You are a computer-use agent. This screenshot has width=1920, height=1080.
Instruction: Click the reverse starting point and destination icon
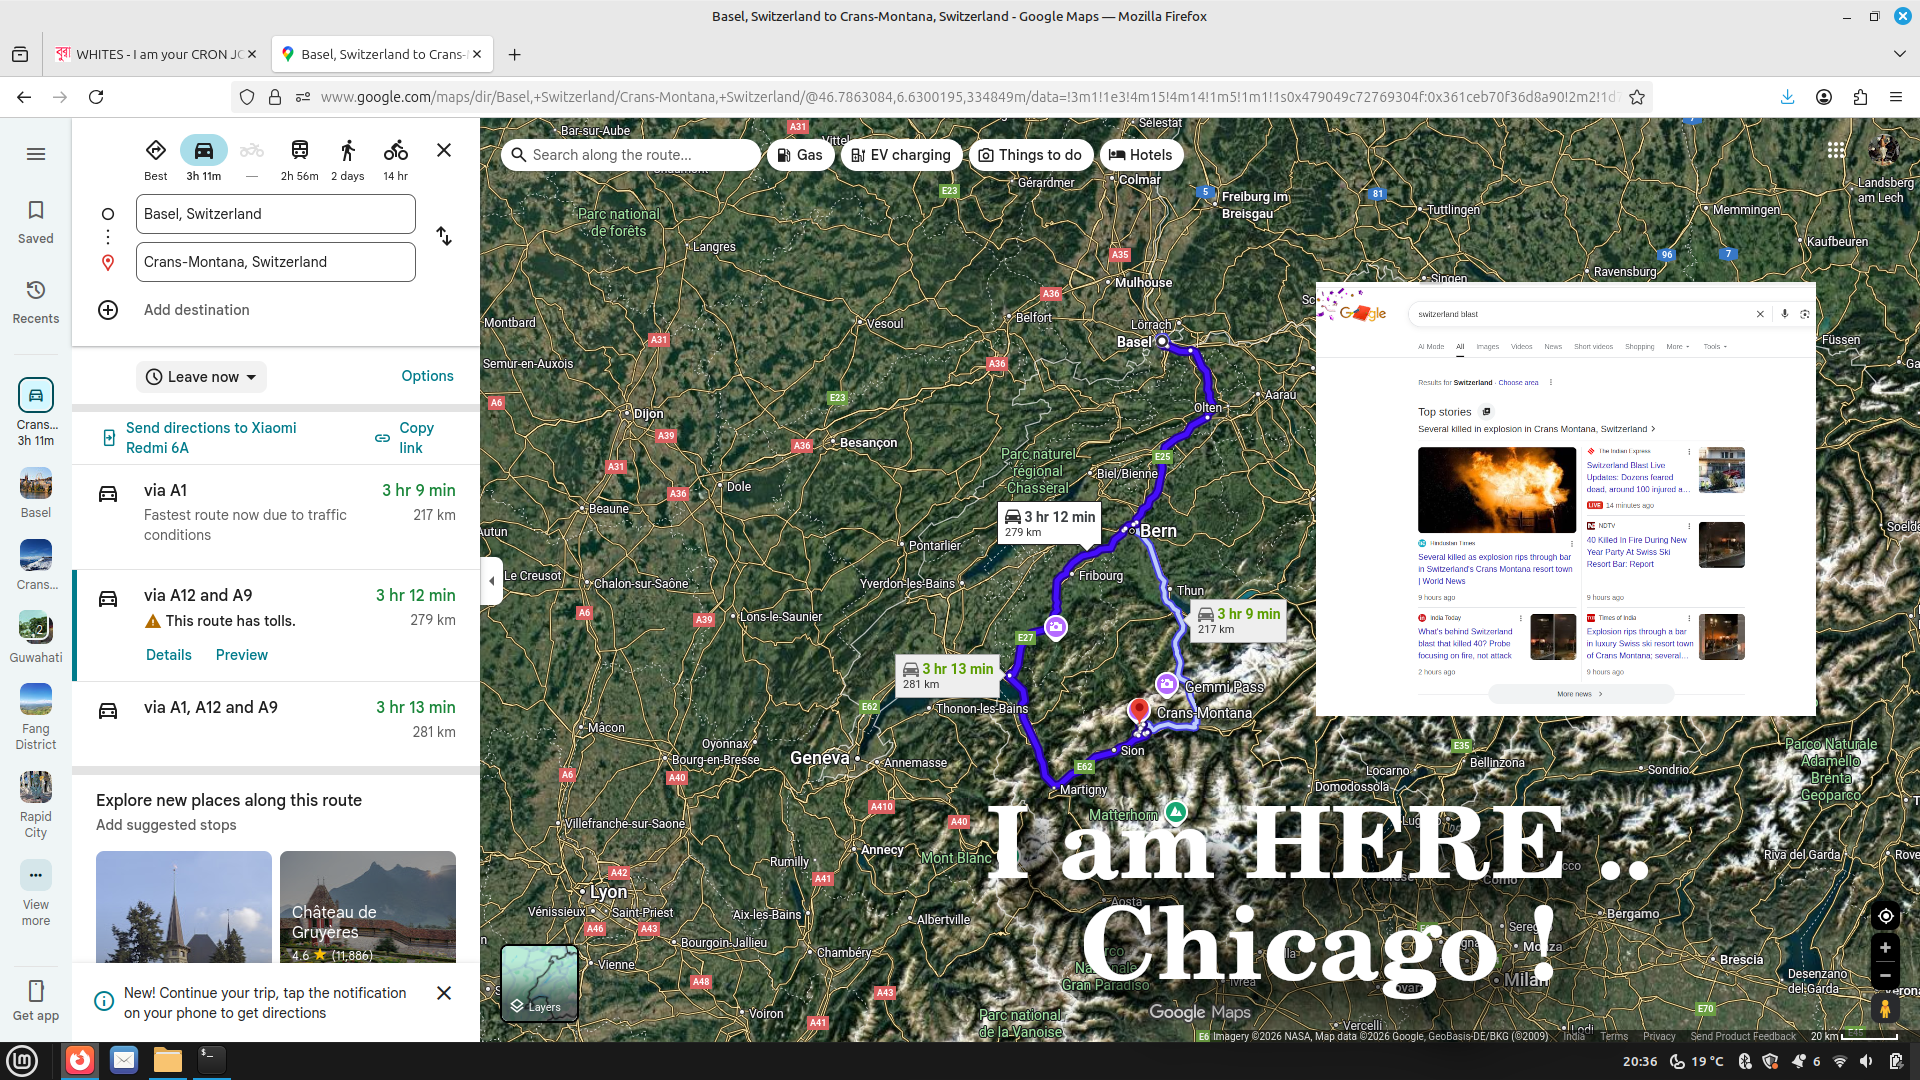pos(444,237)
